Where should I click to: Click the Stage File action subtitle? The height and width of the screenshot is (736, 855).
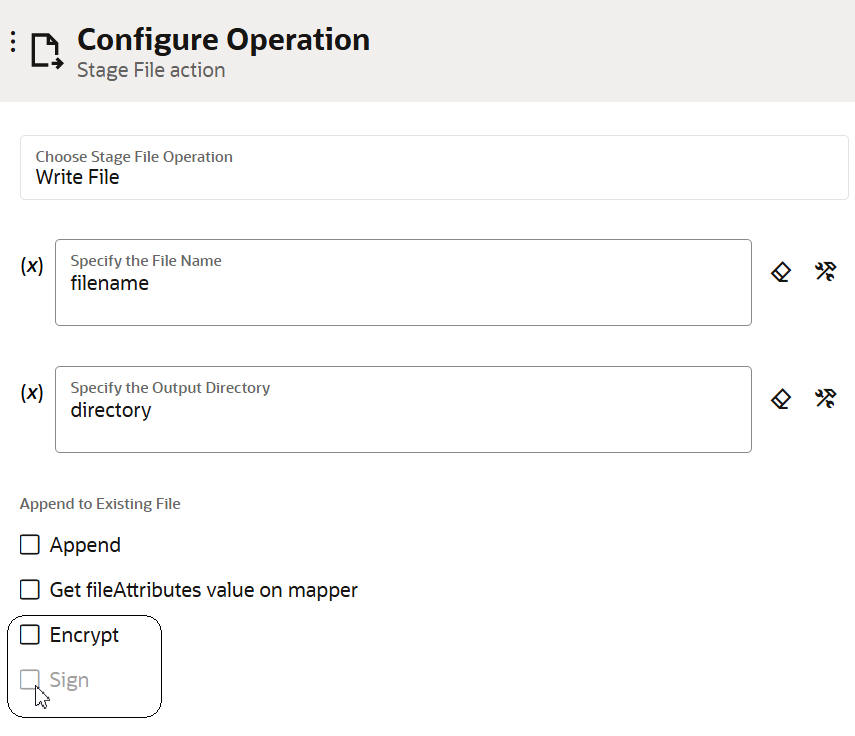151,71
